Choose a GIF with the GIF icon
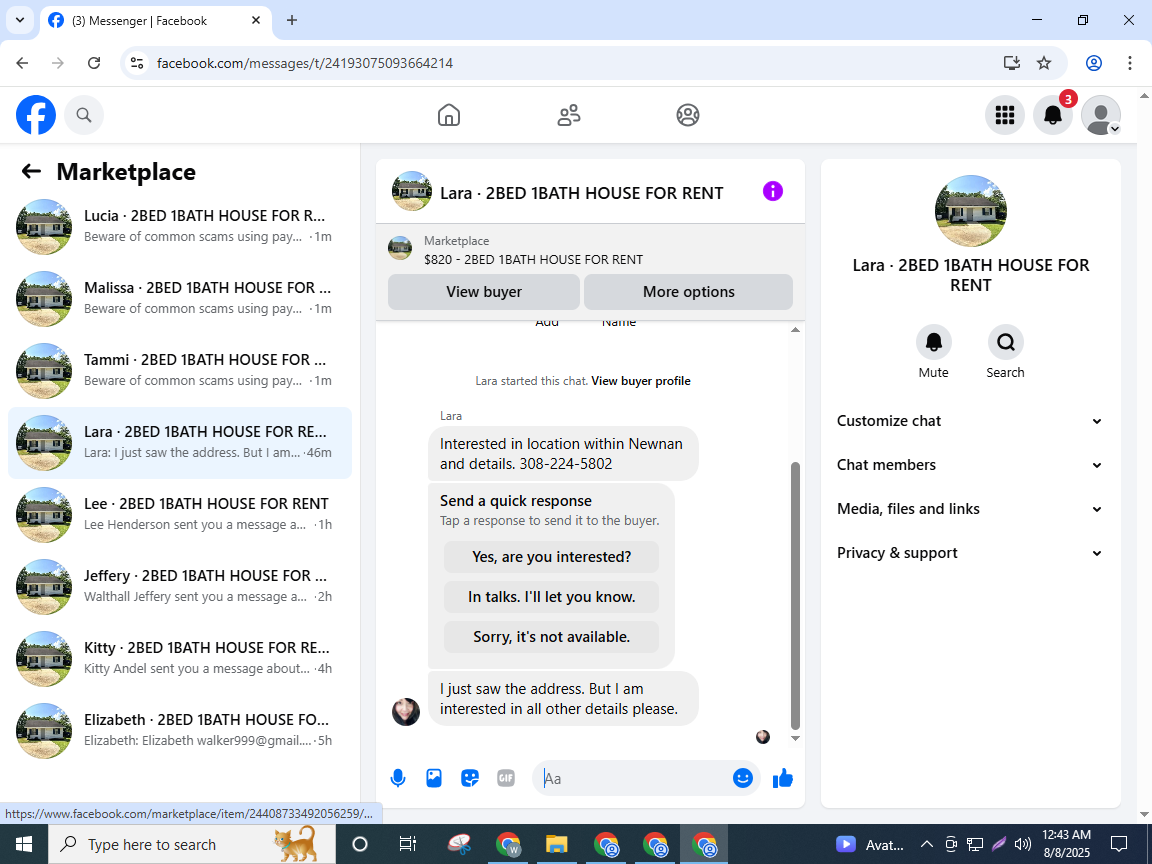1152x864 pixels. point(505,778)
